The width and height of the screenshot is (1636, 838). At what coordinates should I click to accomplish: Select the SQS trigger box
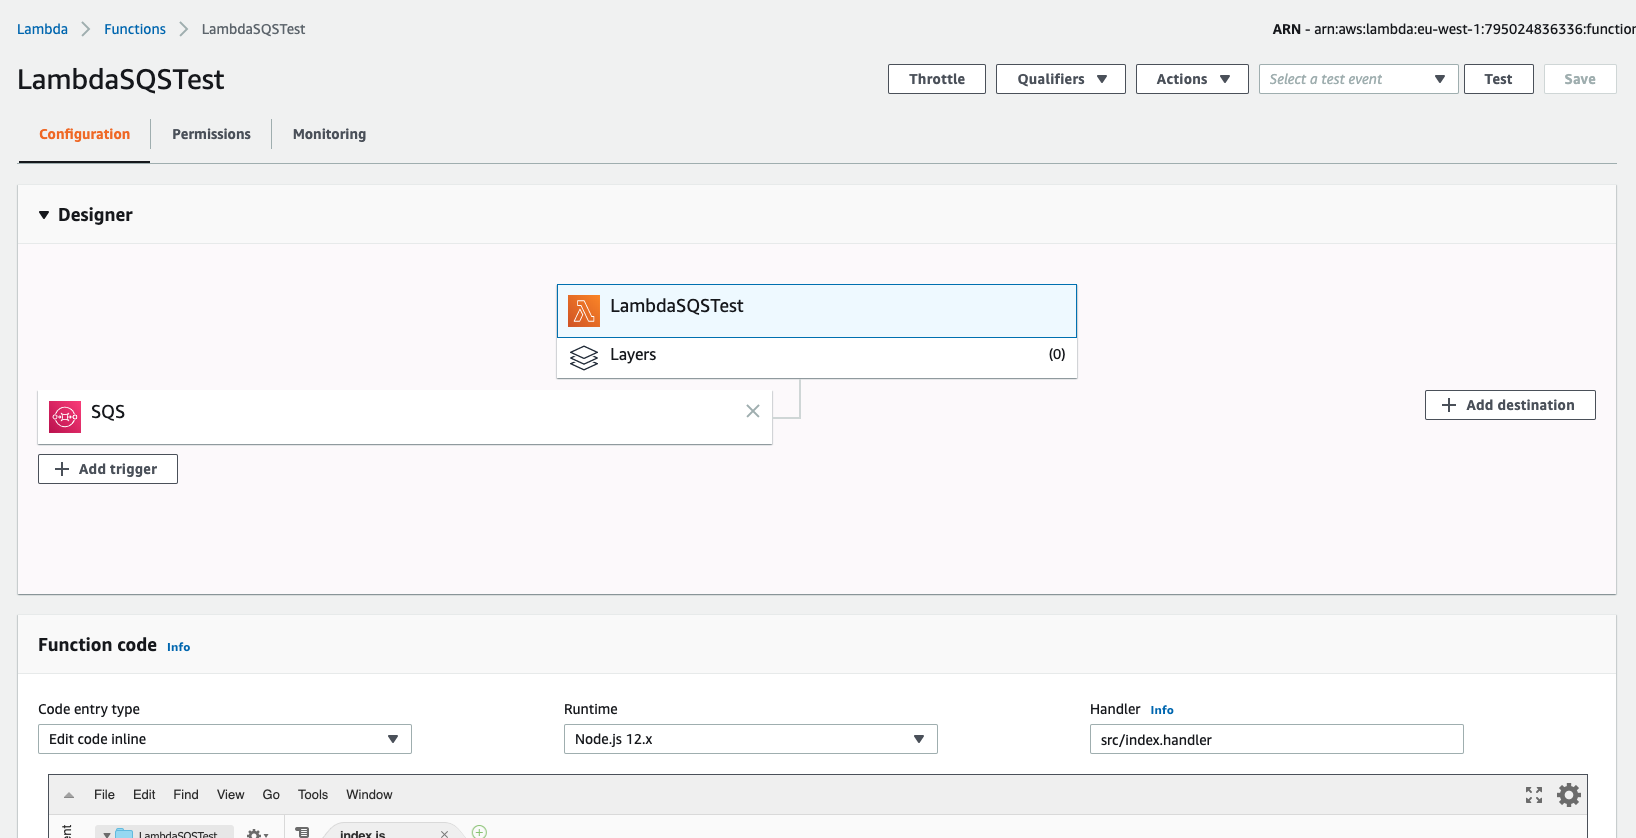pyautogui.click(x=405, y=417)
